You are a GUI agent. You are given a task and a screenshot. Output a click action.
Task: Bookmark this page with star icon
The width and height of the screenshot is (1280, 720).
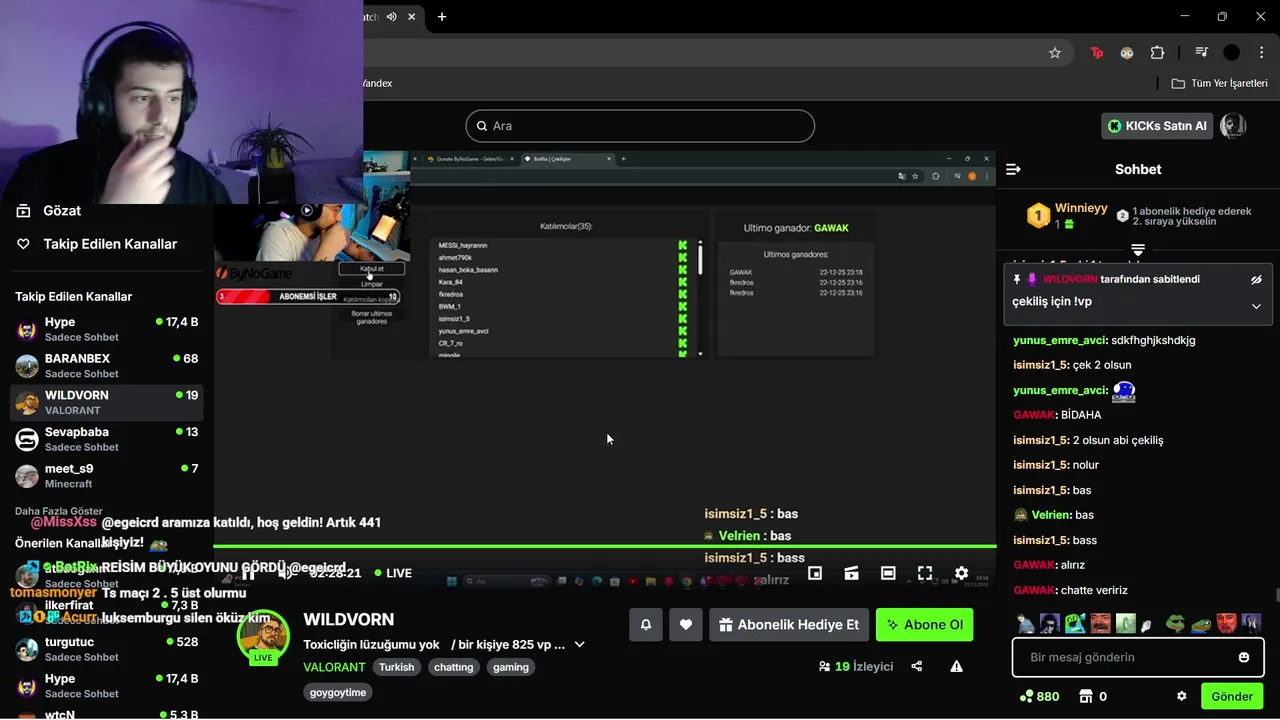coord(1055,53)
